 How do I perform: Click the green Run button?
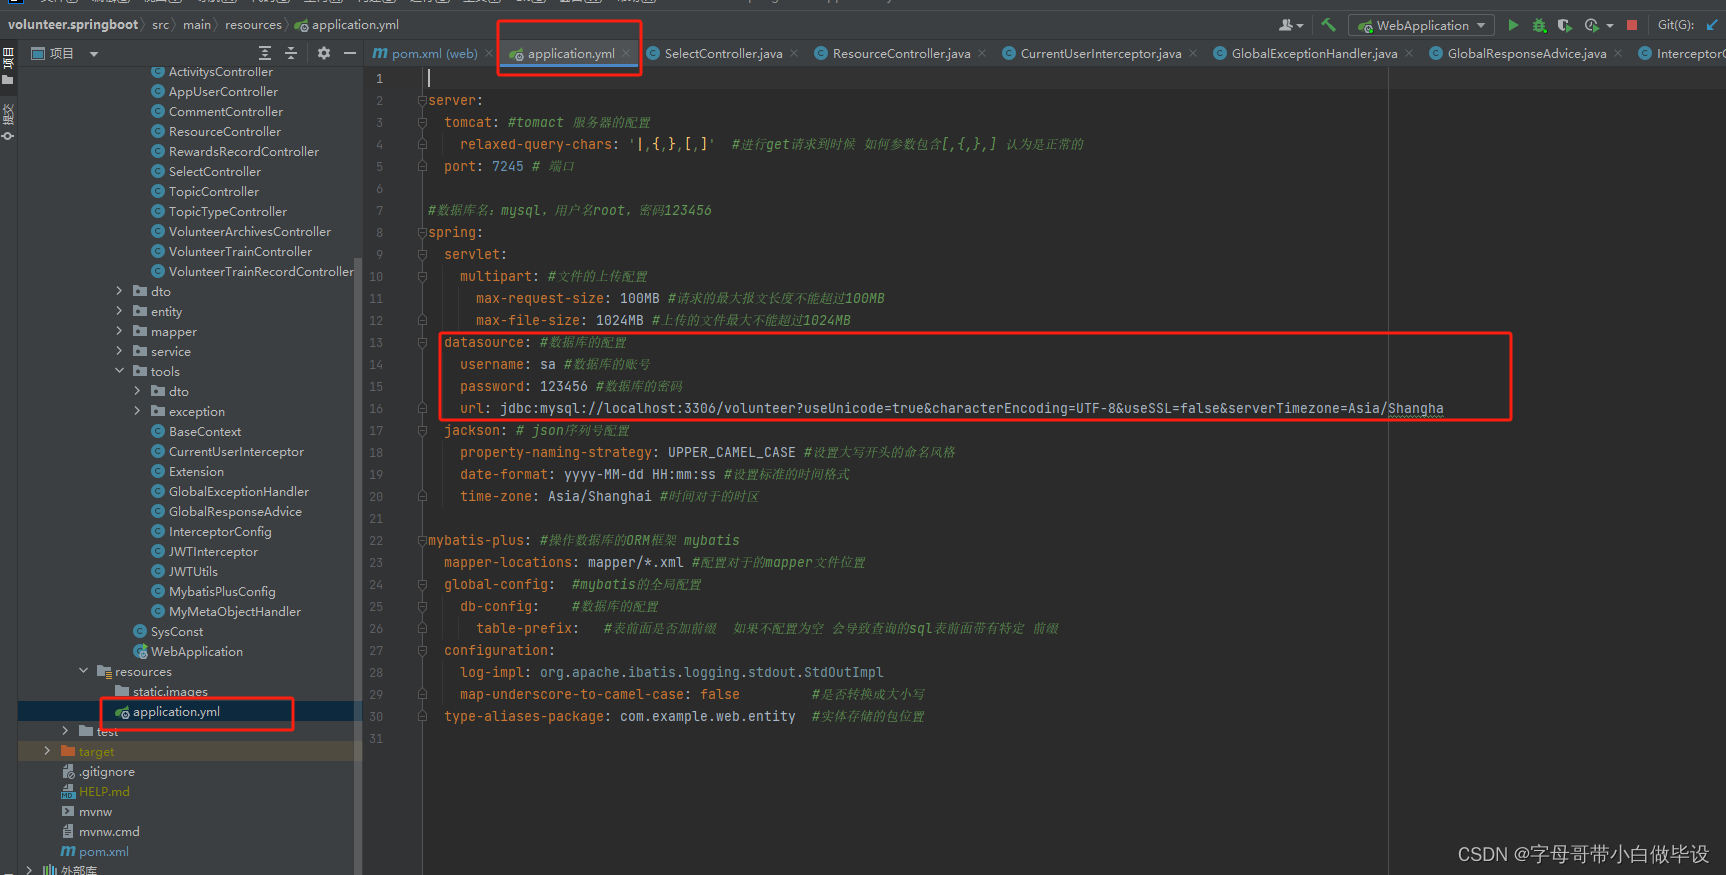(1513, 25)
